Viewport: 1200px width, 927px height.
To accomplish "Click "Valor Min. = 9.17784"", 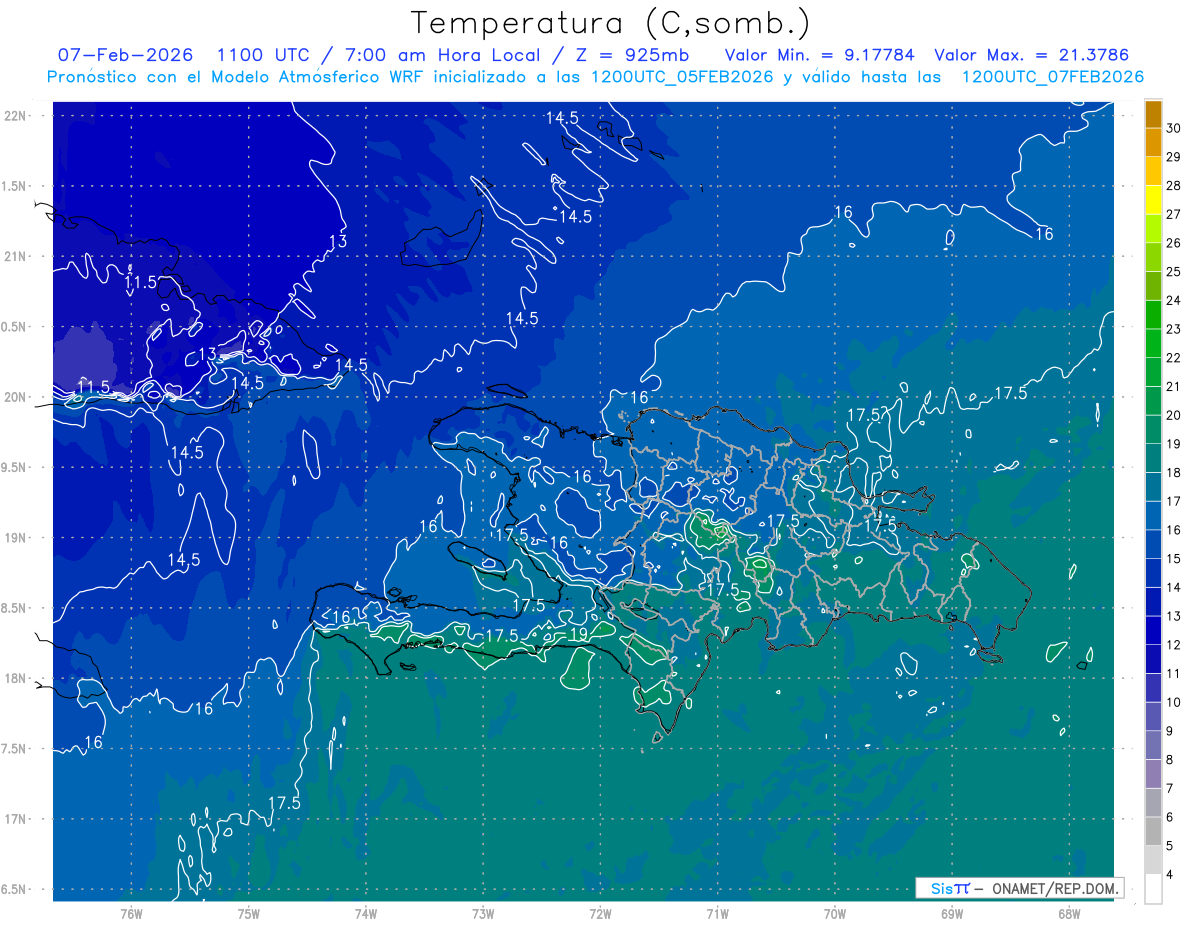I will tap(820, 55).
